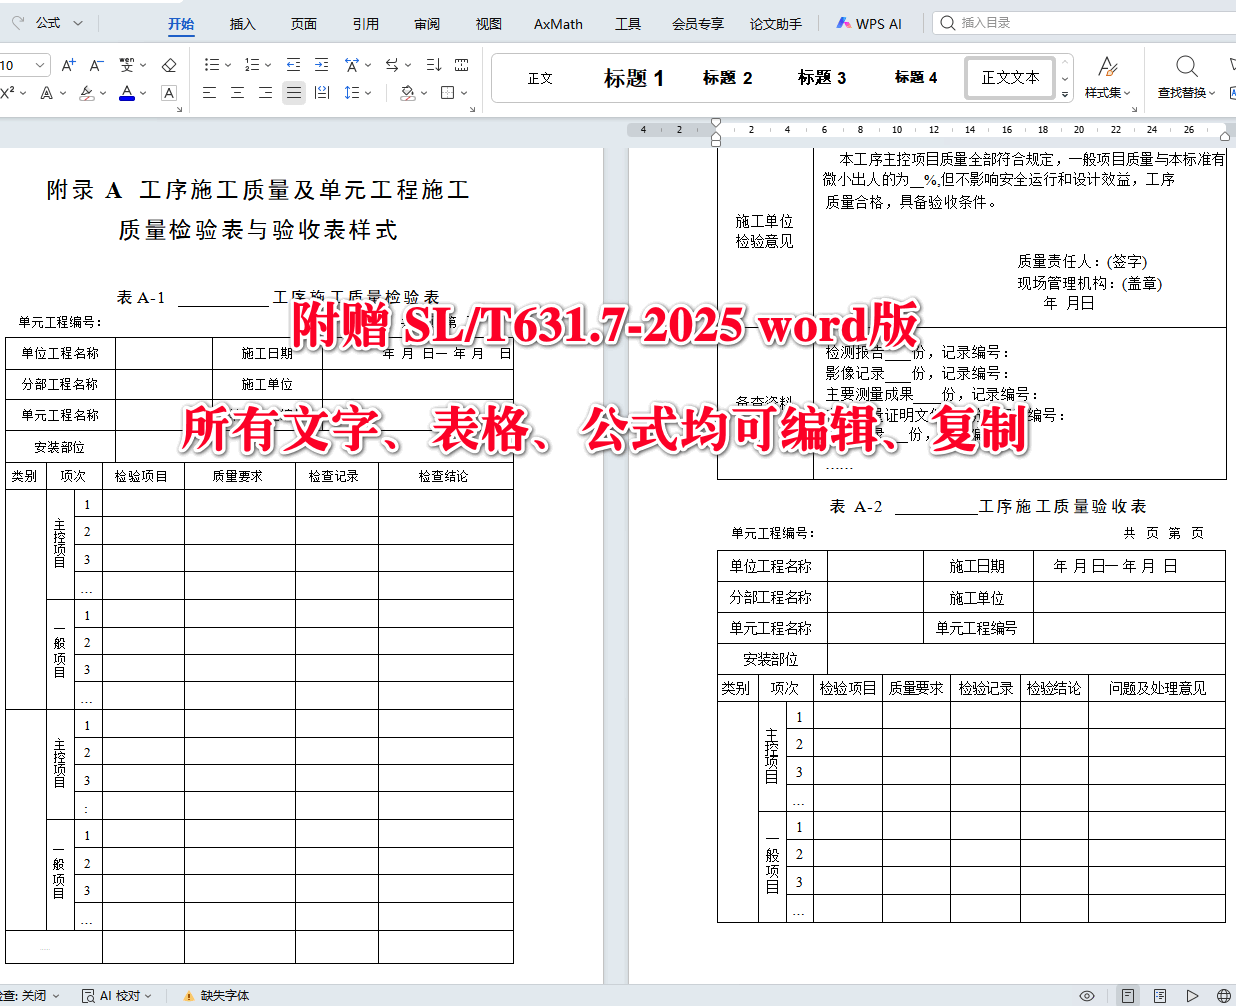
Task: Open paragraph settings dialog launcher
Action: coord(473,108)
